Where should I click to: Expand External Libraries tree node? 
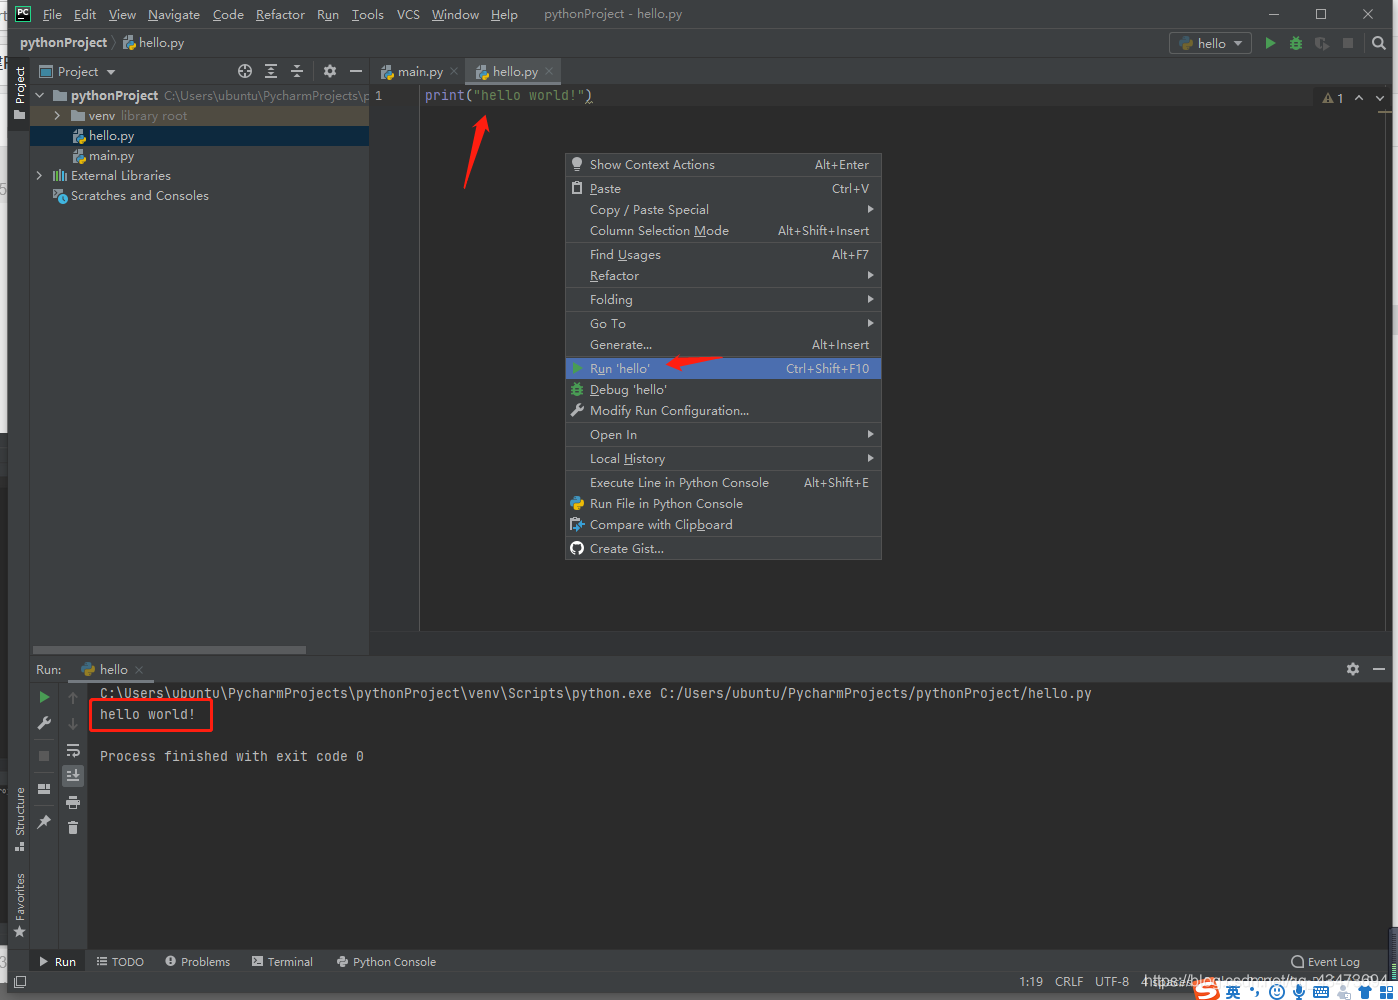click(x=39, y=176)
